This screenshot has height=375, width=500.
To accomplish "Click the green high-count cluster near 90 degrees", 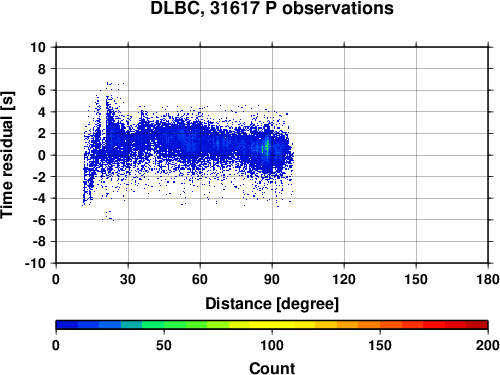I will [266, 147].
